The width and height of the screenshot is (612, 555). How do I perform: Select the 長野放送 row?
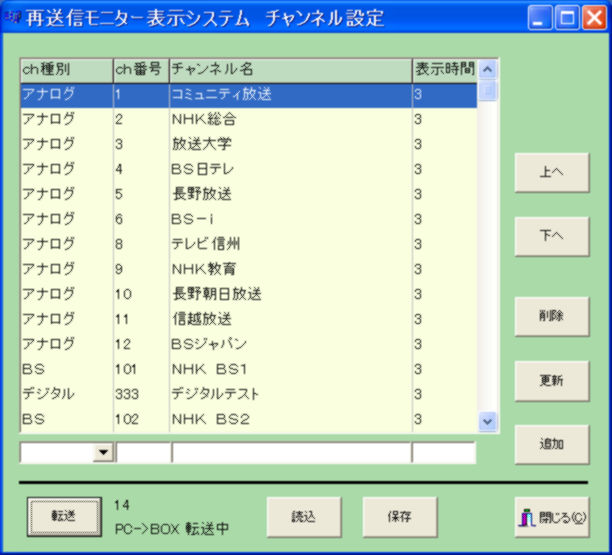(249, 194)
